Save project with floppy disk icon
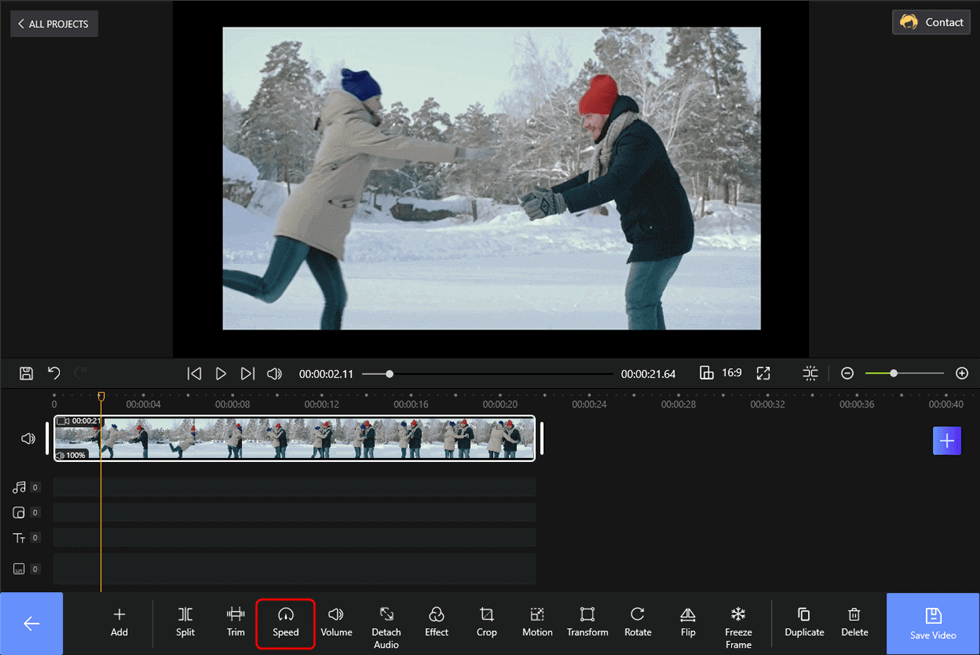 (x=26, y=374)
